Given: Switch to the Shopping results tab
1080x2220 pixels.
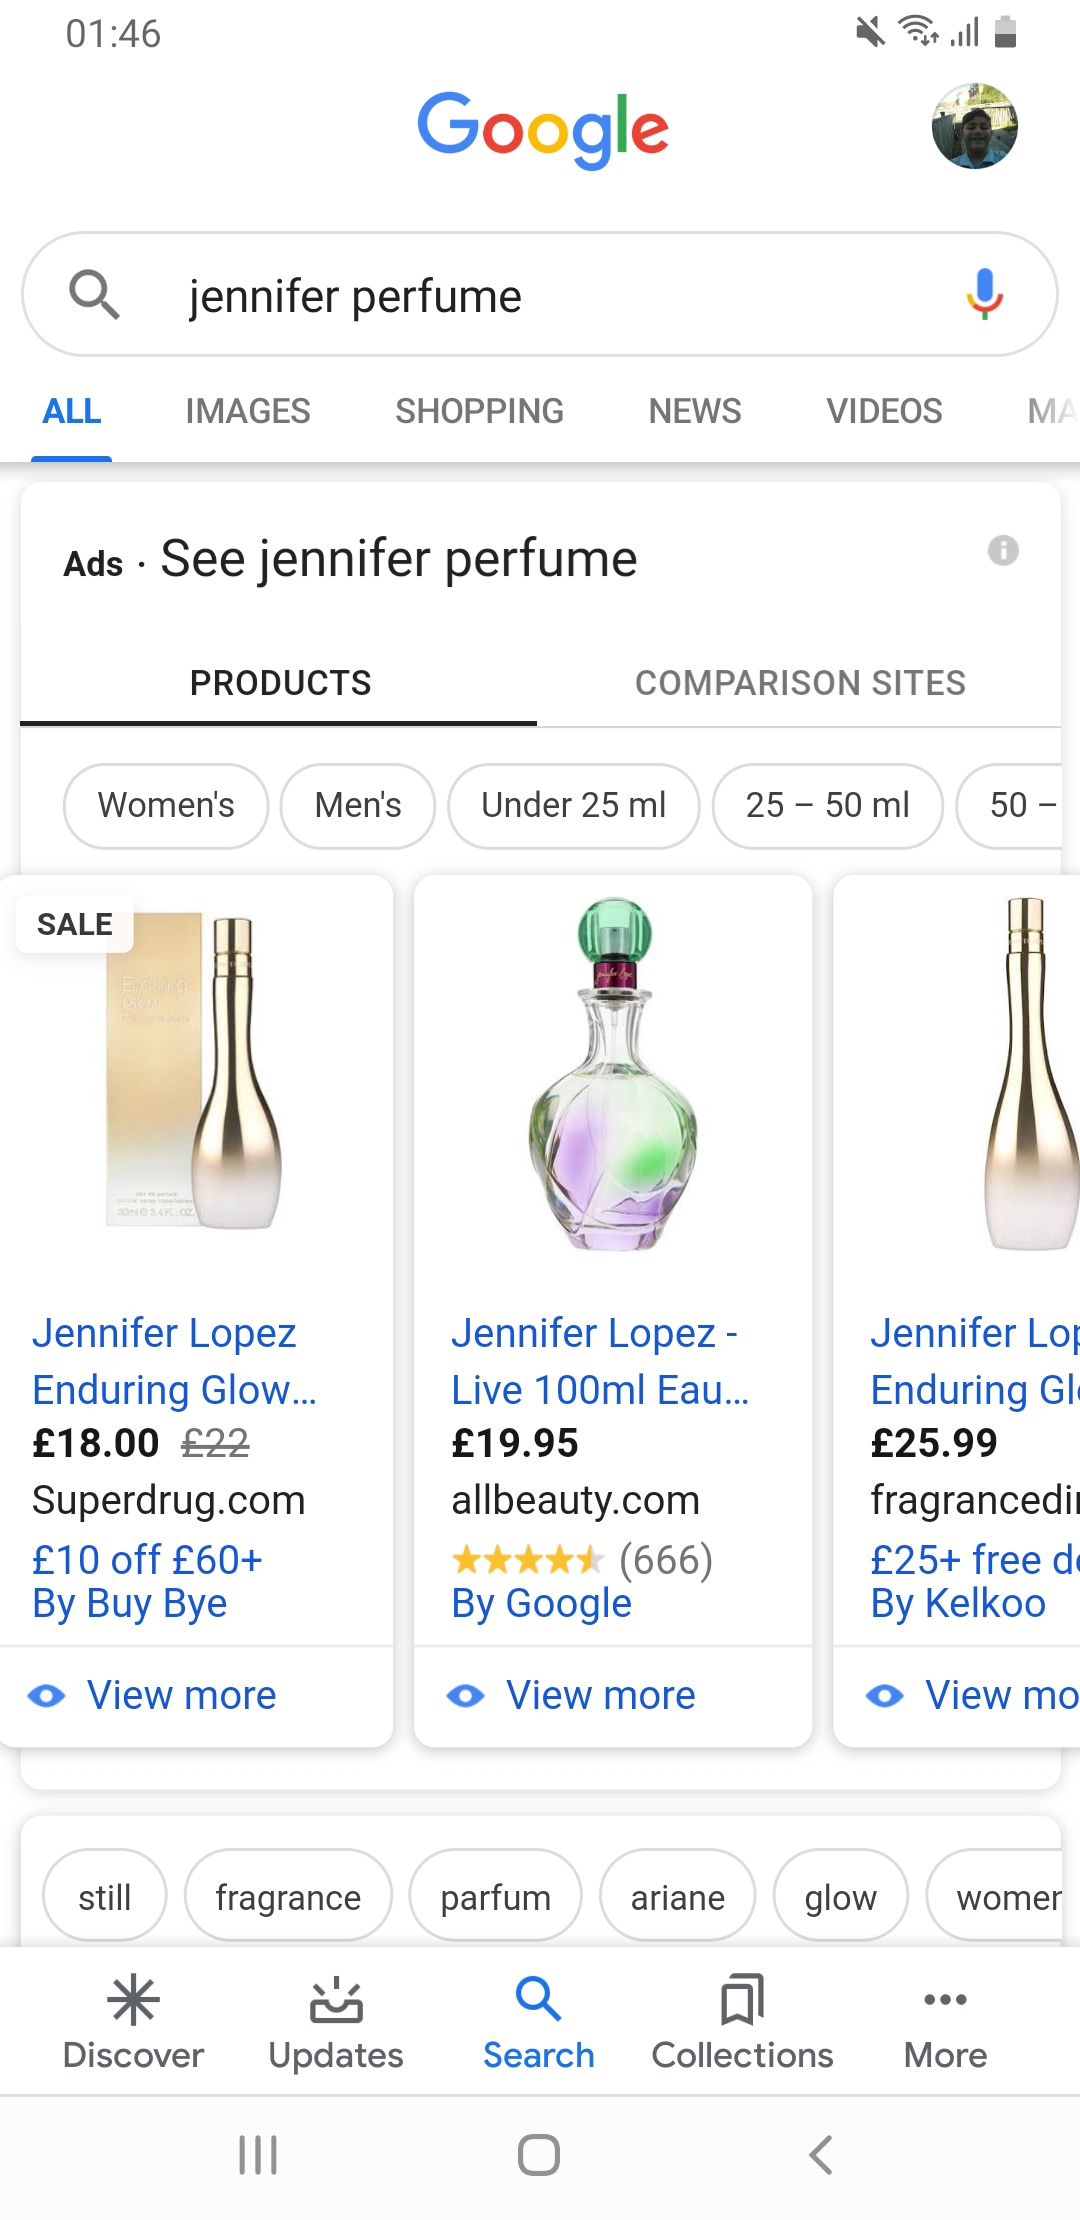Looking at the screenshot, I should pos(479,411).
